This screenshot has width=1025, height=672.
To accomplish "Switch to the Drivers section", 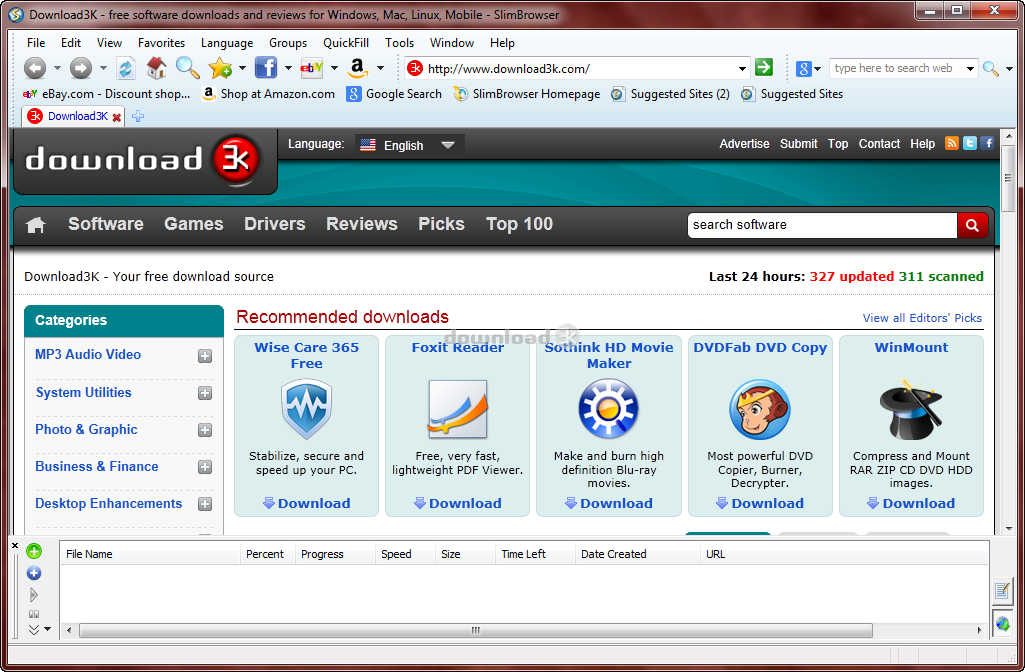I will [x=274, y=224].
